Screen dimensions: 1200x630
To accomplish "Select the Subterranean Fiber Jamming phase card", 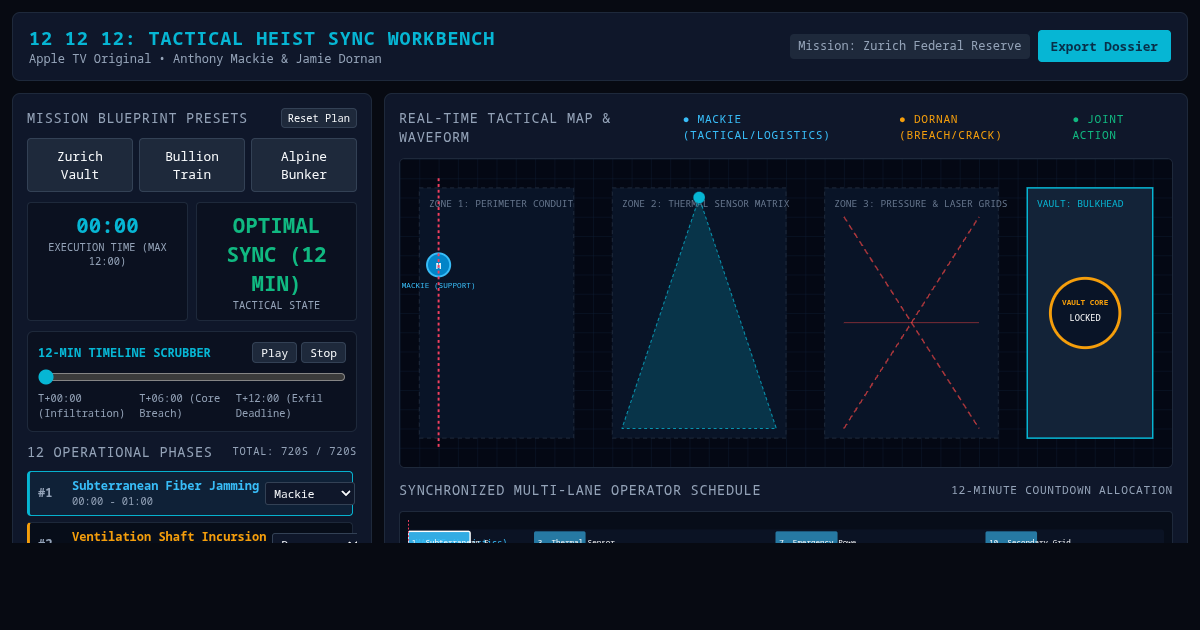I will [190, 493].
